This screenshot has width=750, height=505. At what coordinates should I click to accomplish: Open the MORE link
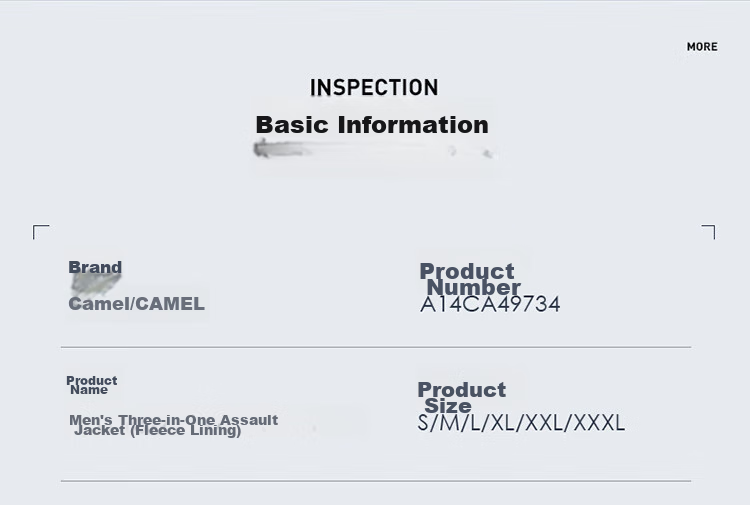pyautogui.click(x=702, y=47)
